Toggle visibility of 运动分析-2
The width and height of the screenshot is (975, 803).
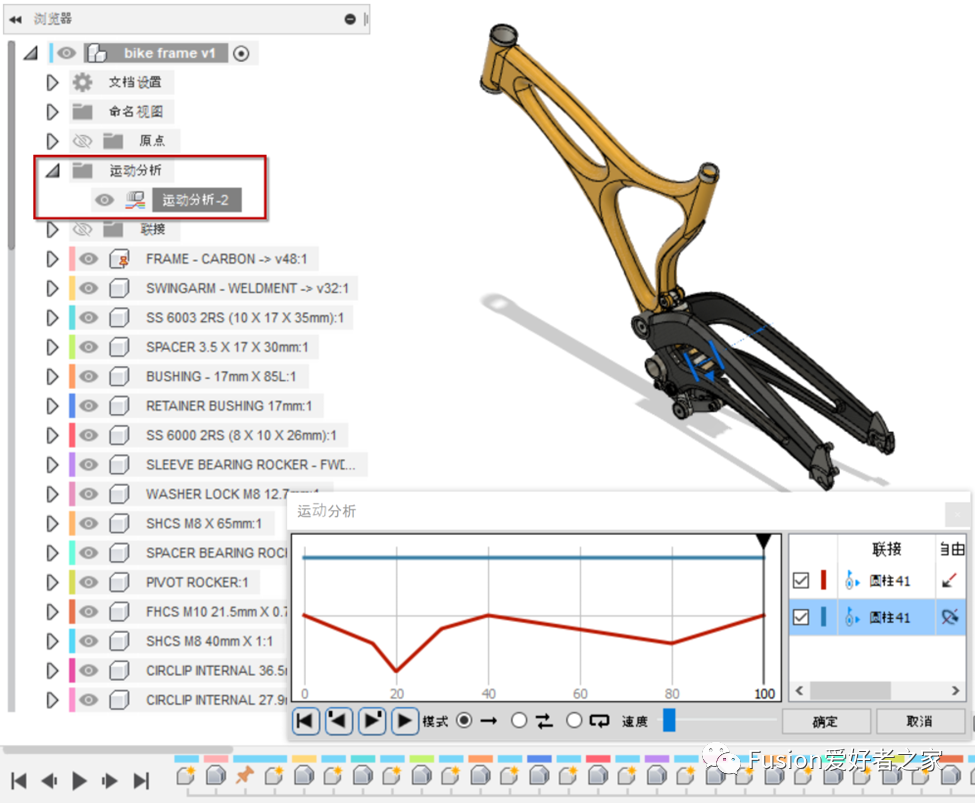click(104, 200)
